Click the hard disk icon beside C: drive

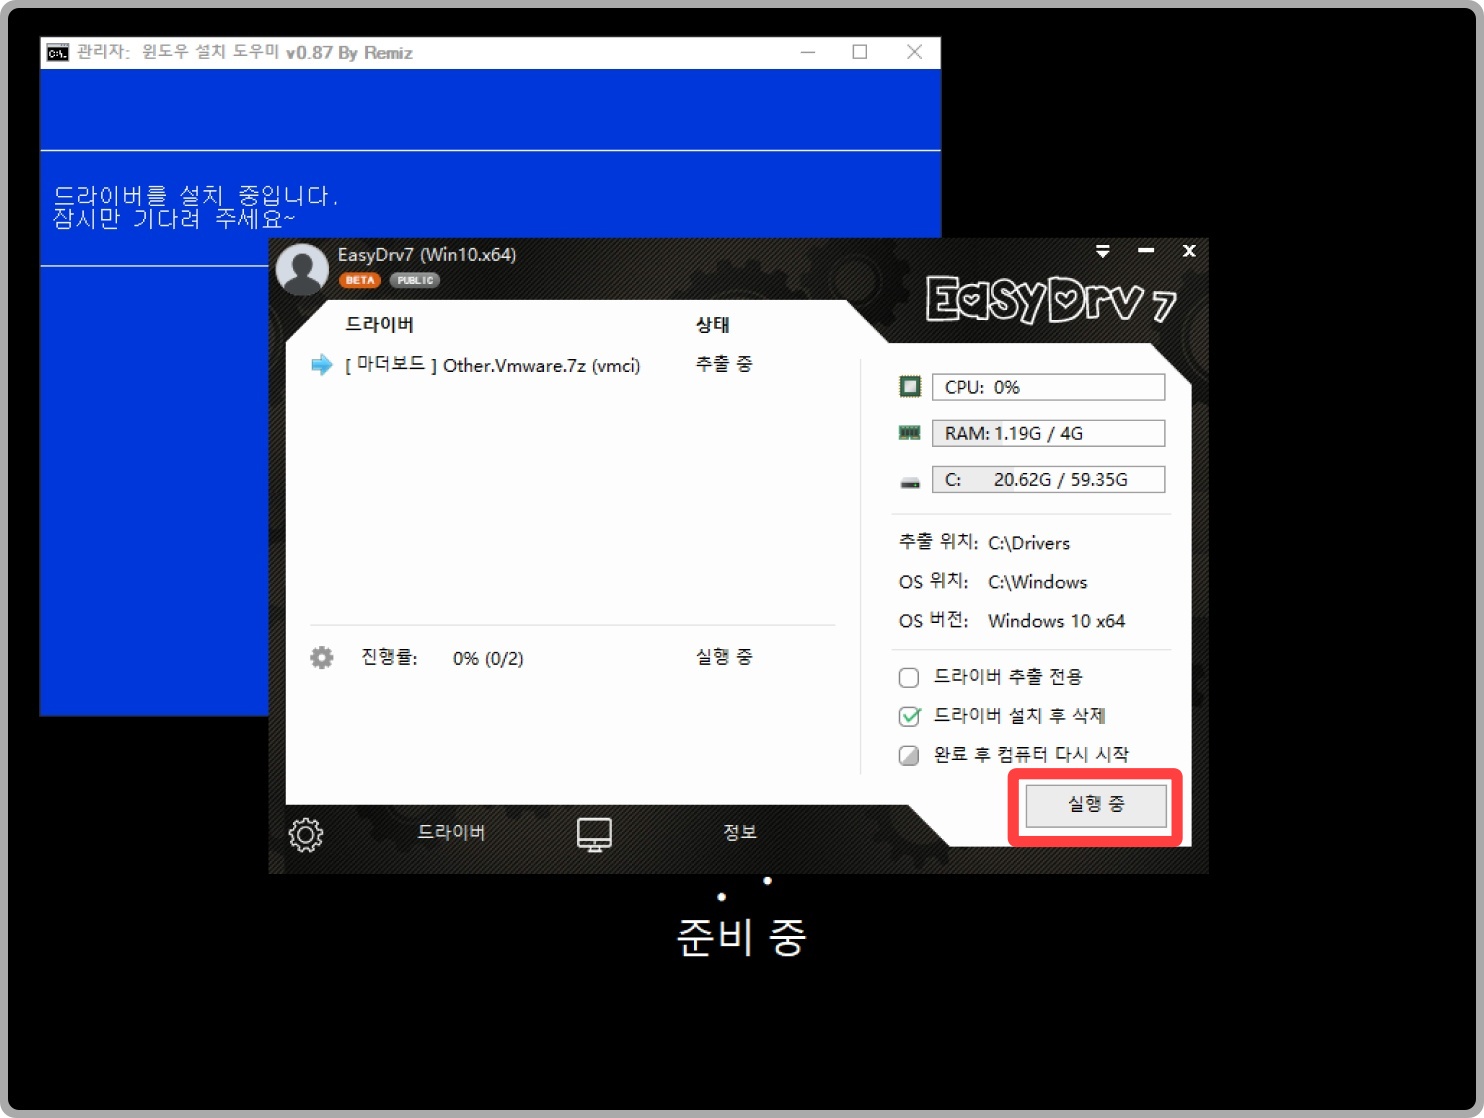coord(910,480)
